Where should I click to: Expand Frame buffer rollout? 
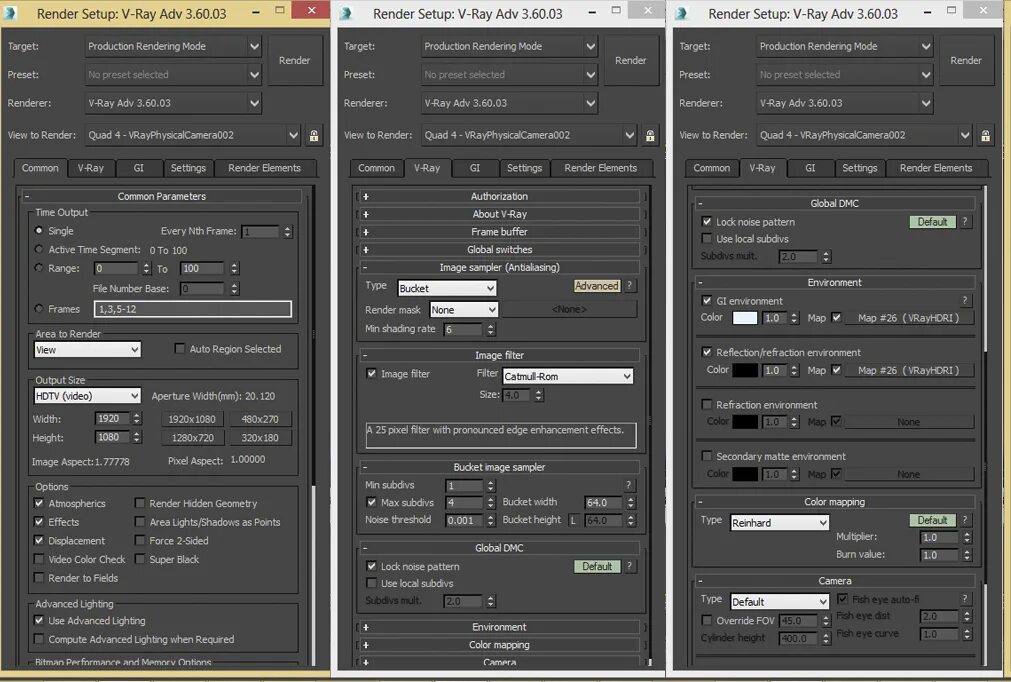(499, 231)
